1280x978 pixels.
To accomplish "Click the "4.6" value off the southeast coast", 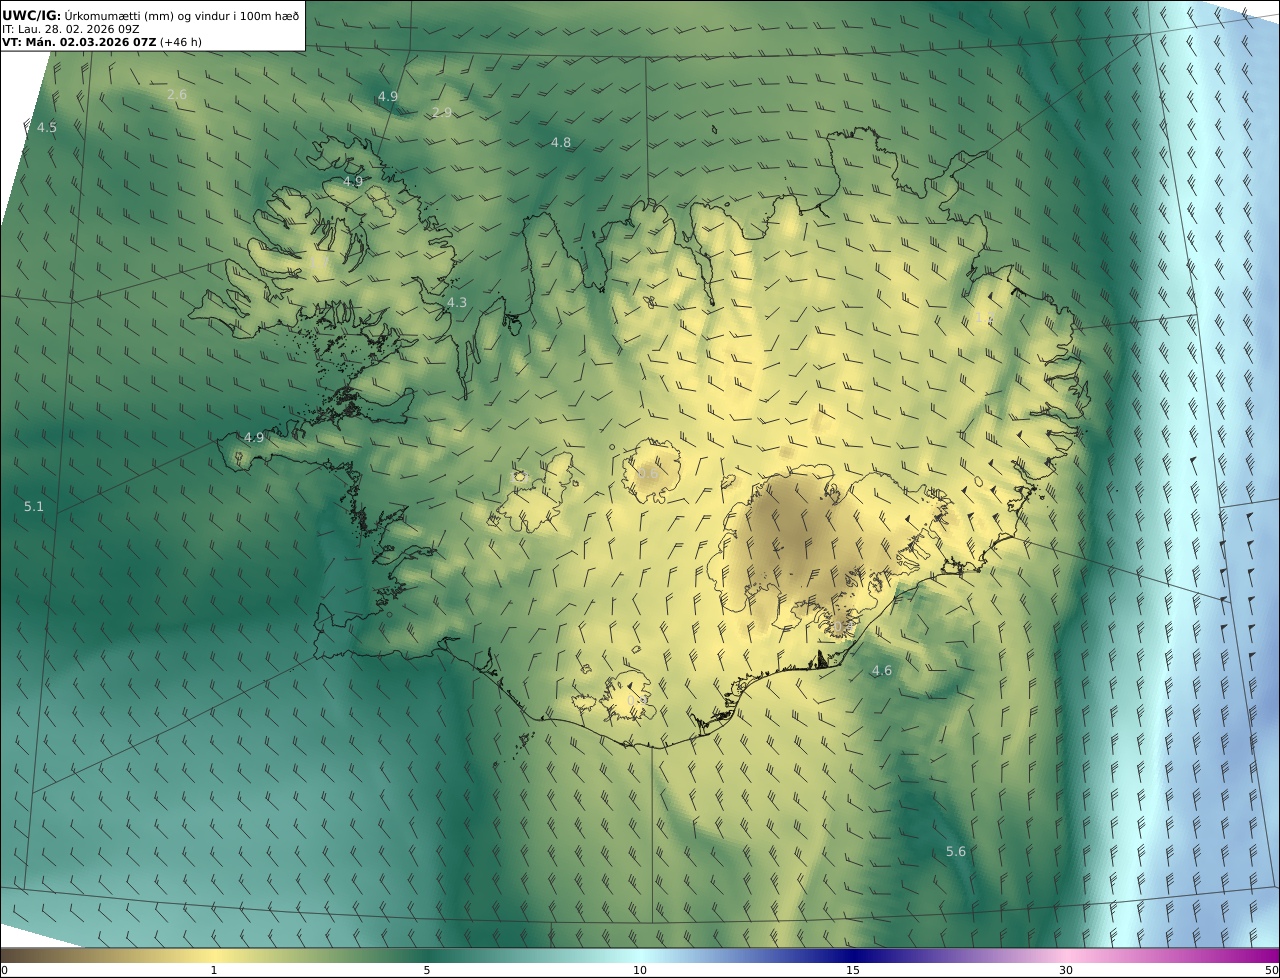I will click(x=882, y=671).
